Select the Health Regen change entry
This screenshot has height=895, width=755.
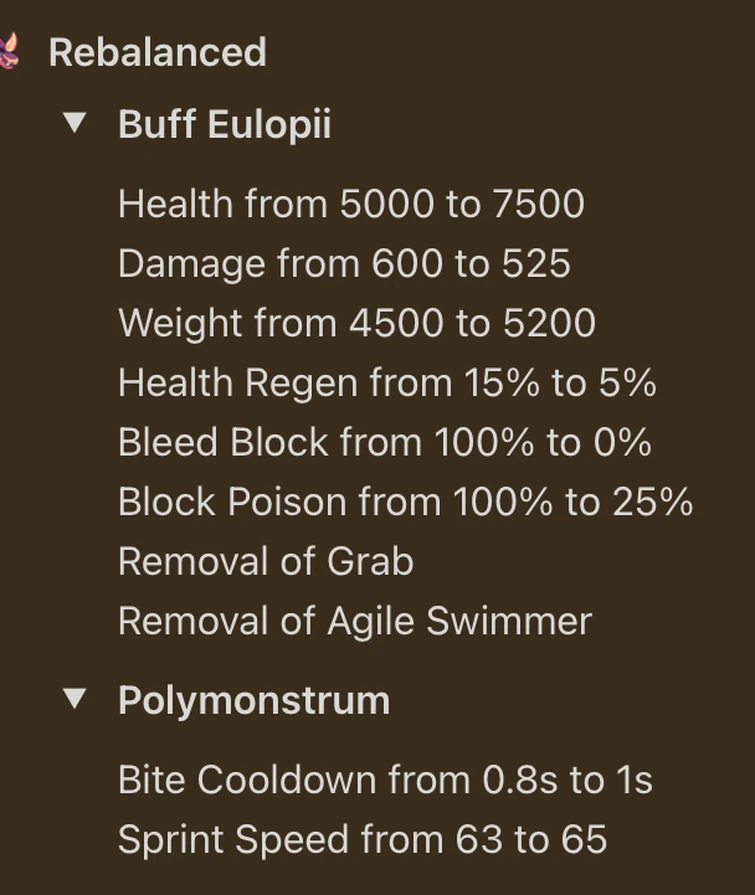click(x=386, y=382)
